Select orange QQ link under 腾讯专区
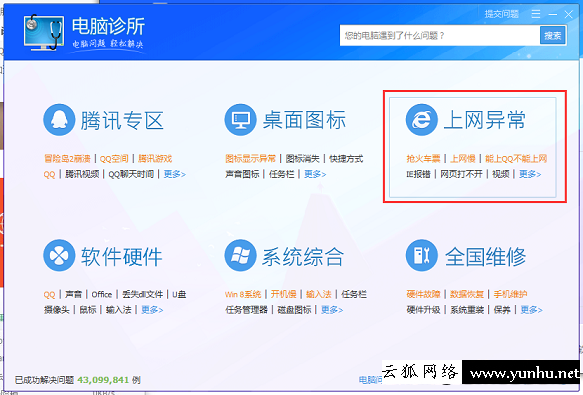The image size is (583, 395). pyautogui.click(x=49, y=174)
